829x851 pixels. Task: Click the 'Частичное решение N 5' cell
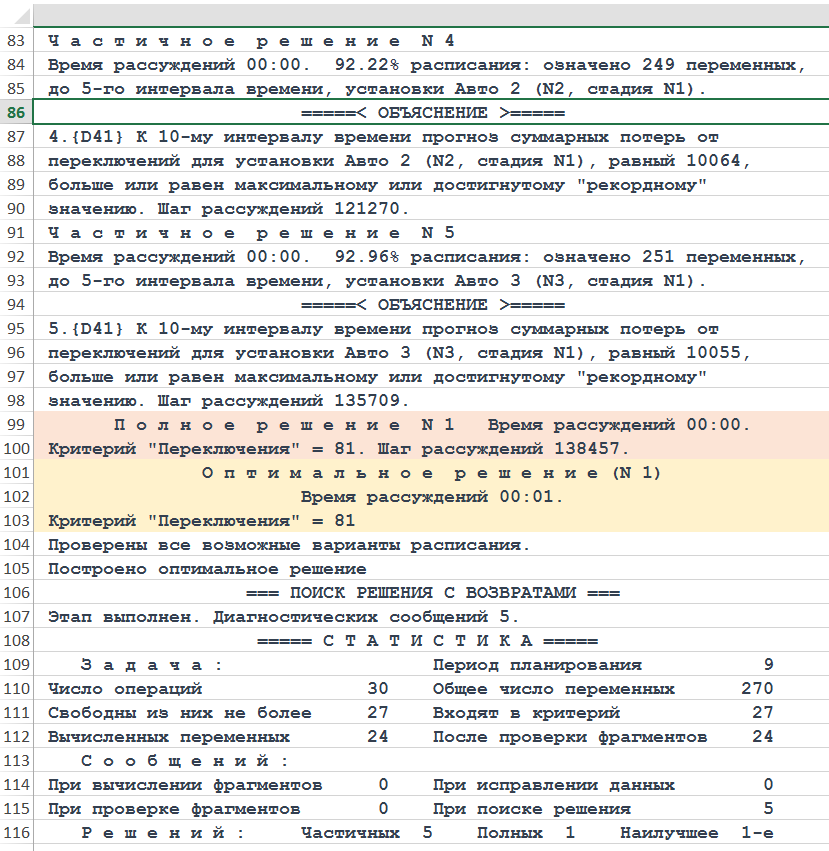coord(251,233)
